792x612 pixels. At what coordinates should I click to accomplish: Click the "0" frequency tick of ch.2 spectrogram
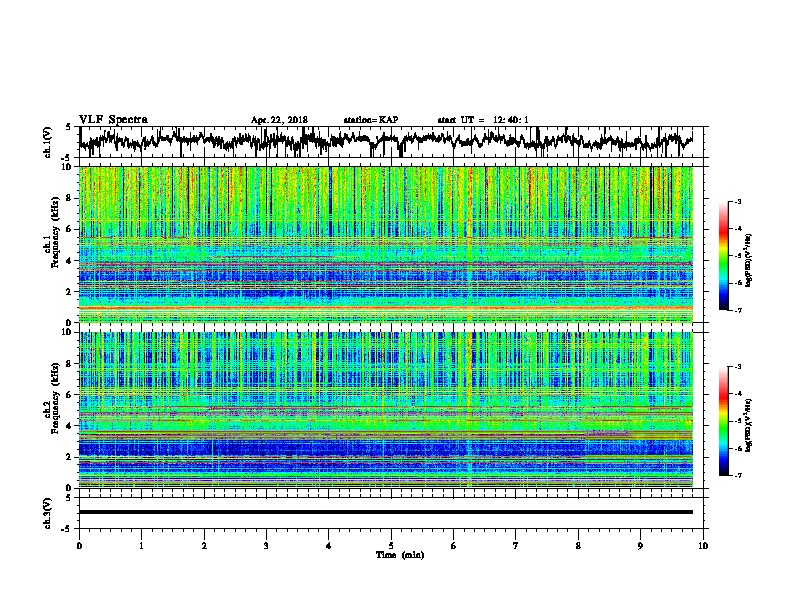click(x=69, y=487)
